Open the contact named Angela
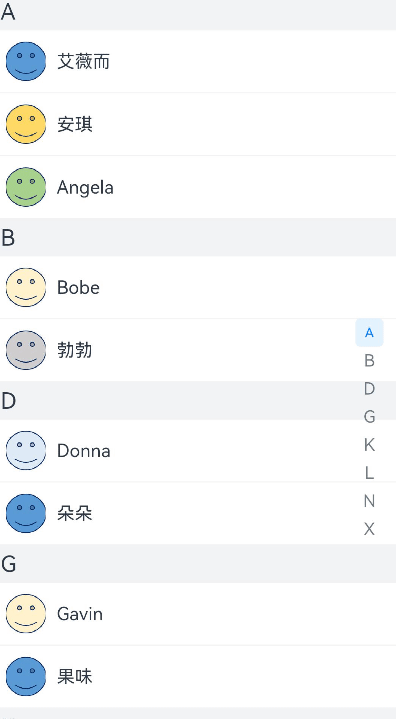Image resolution: width=396 pixels, height=719 pixels. (198, 187)
